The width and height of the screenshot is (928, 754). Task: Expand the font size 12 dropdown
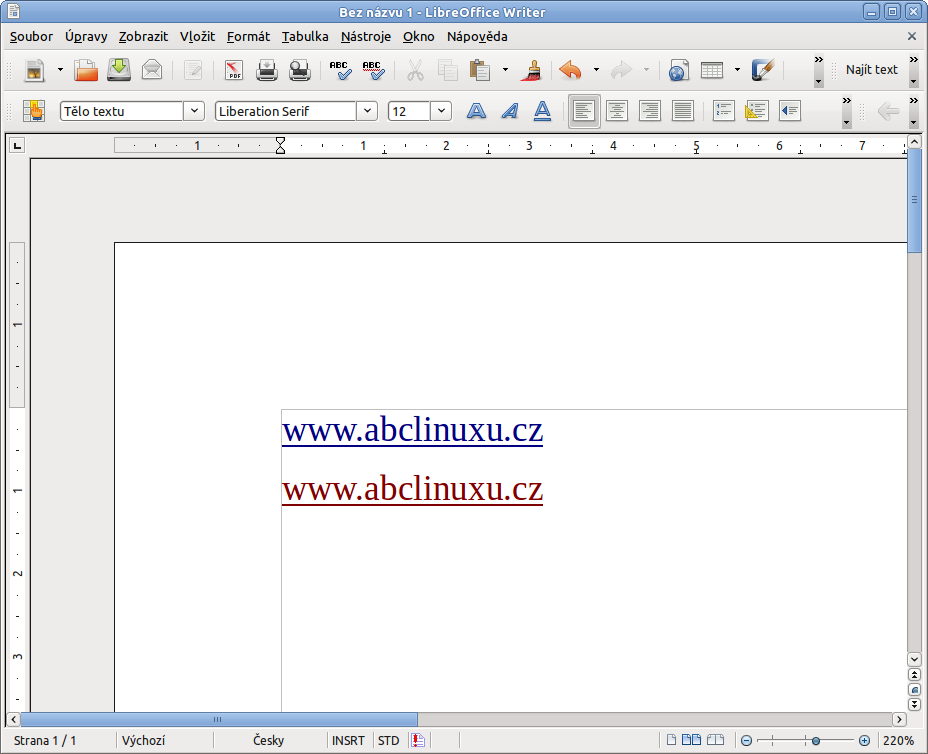click(x=441, y=111)
